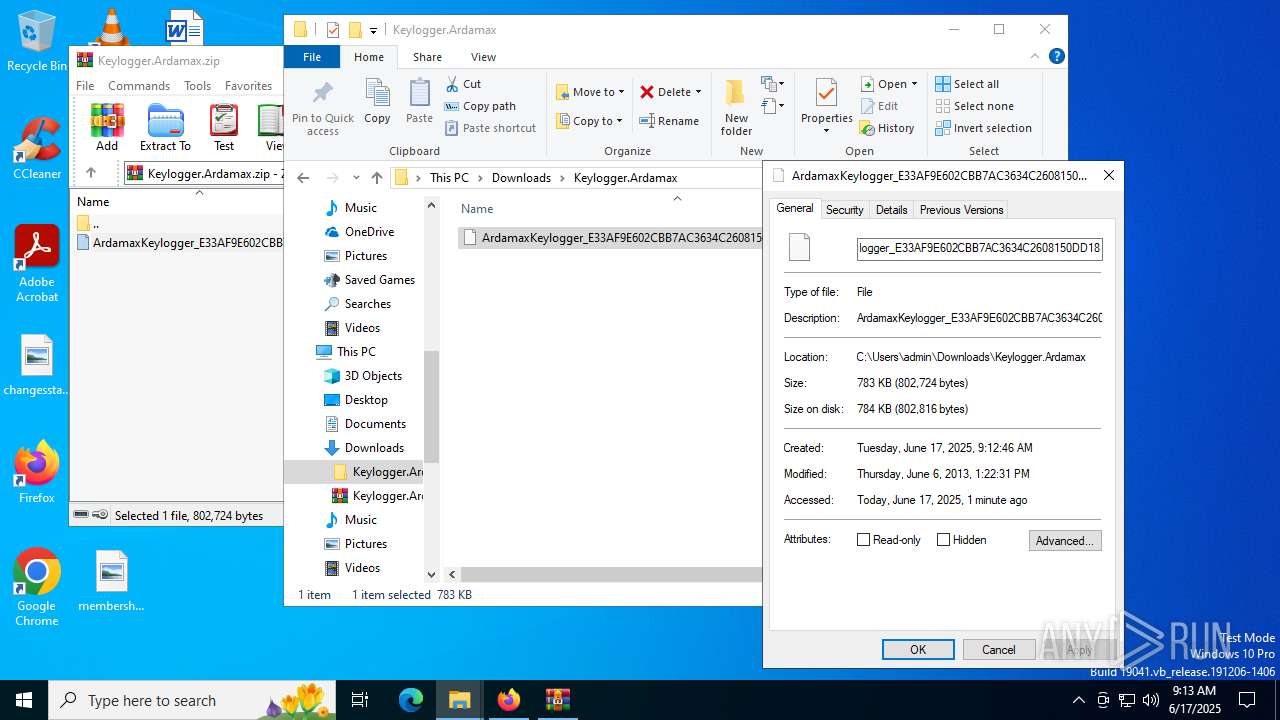This screenshot has height=720, width=1280.
Task: Create a New folder
Action: click(736, 108)
